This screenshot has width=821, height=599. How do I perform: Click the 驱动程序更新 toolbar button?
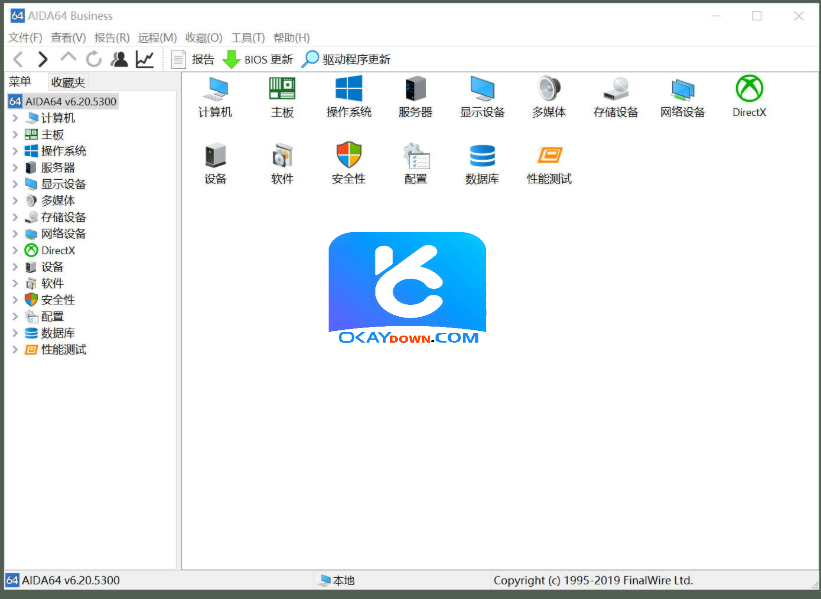point(346,59)
